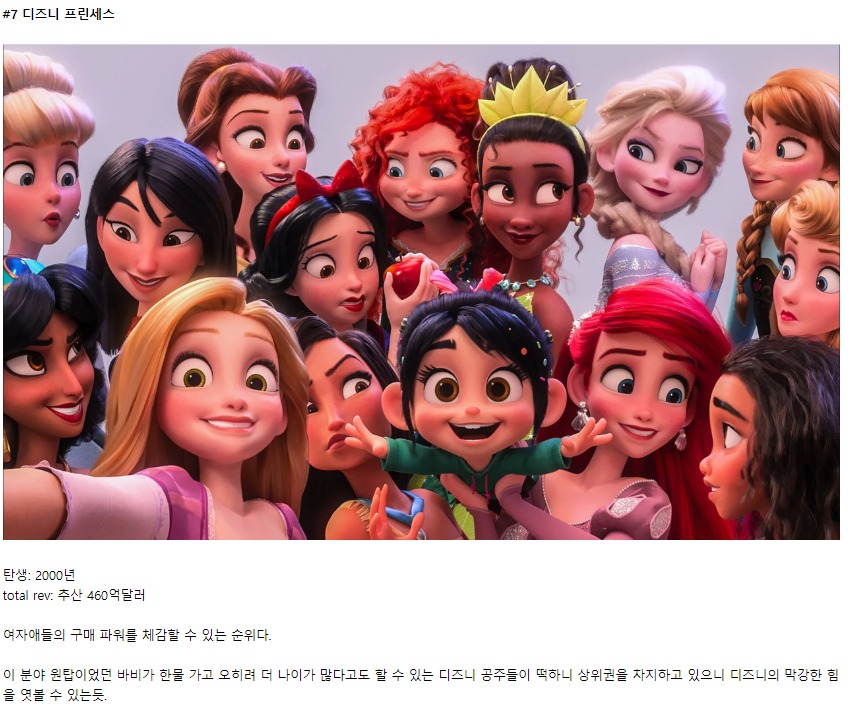
Task: Click the '#7 디즈니 프린세스' heading
Action: [59, 14]
